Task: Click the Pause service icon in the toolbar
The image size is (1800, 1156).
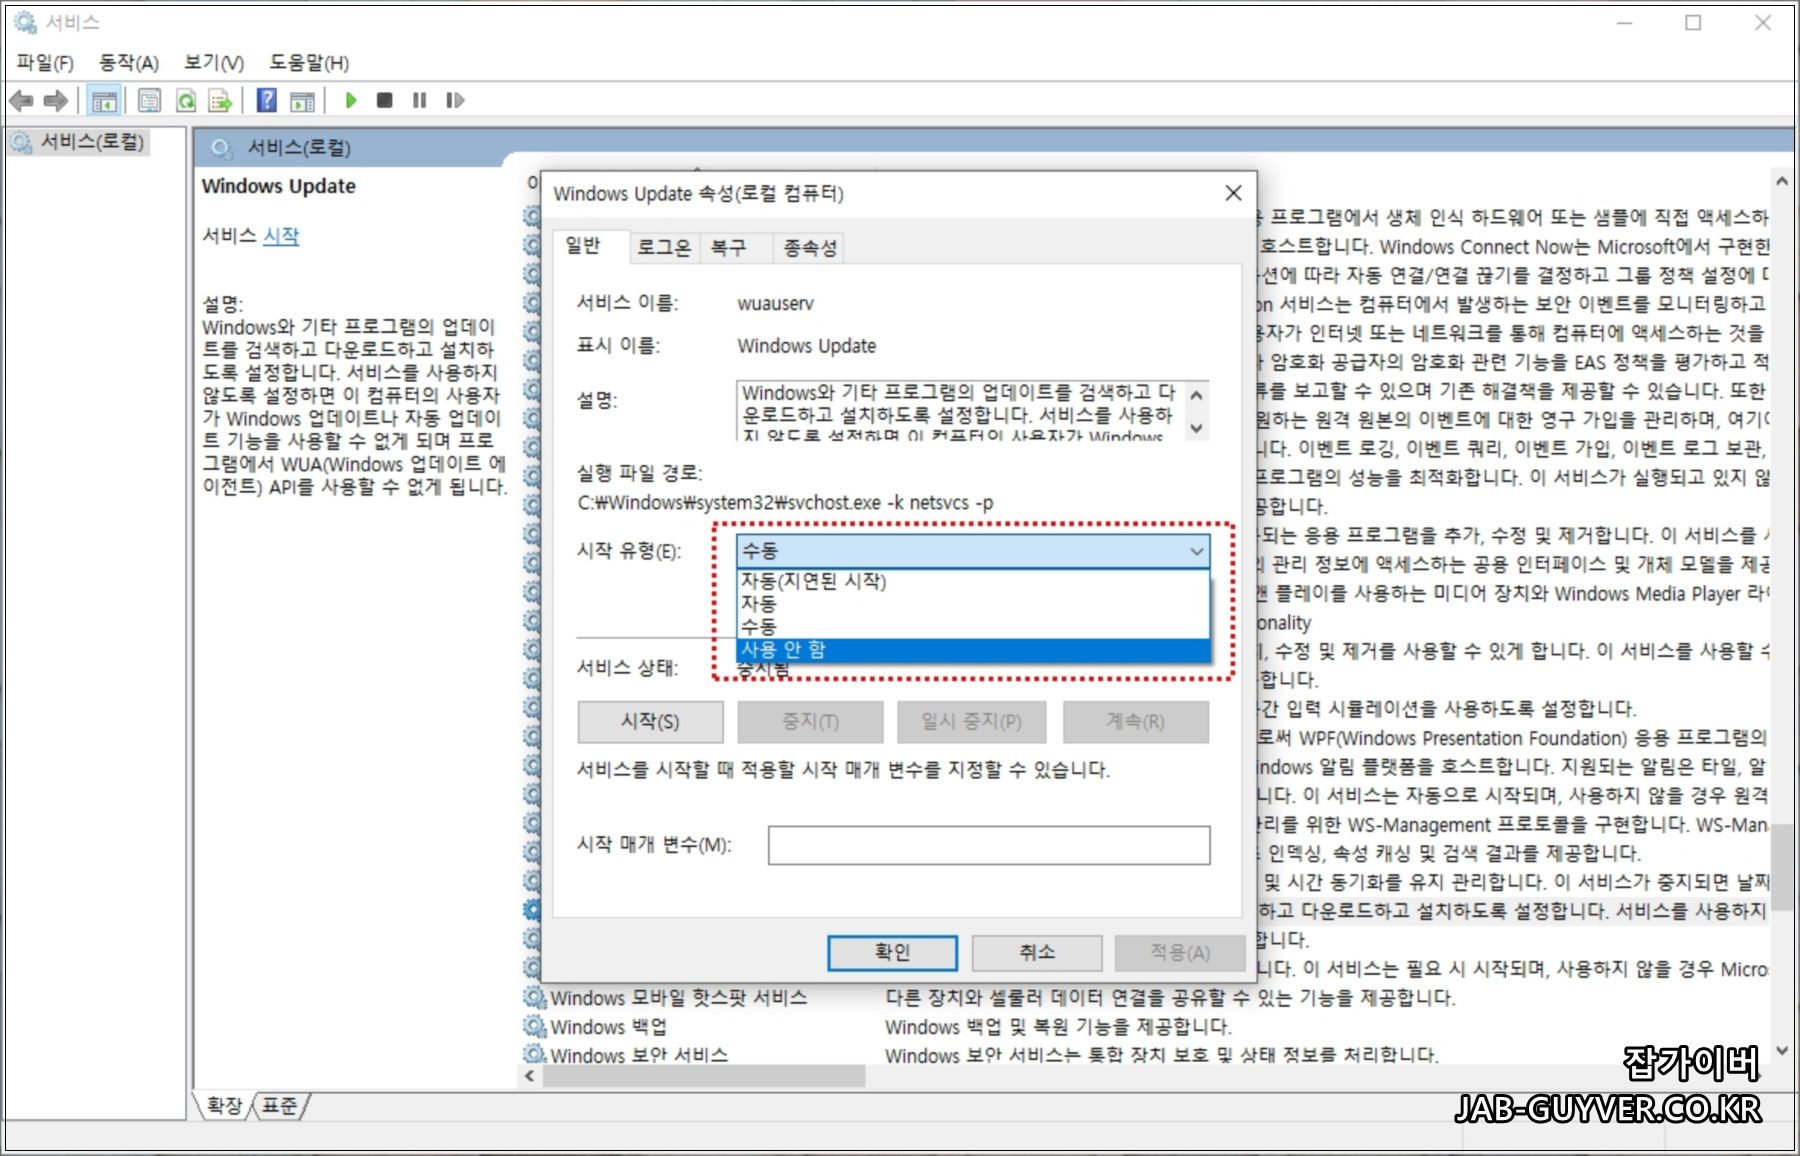Action: coord(420,100)
